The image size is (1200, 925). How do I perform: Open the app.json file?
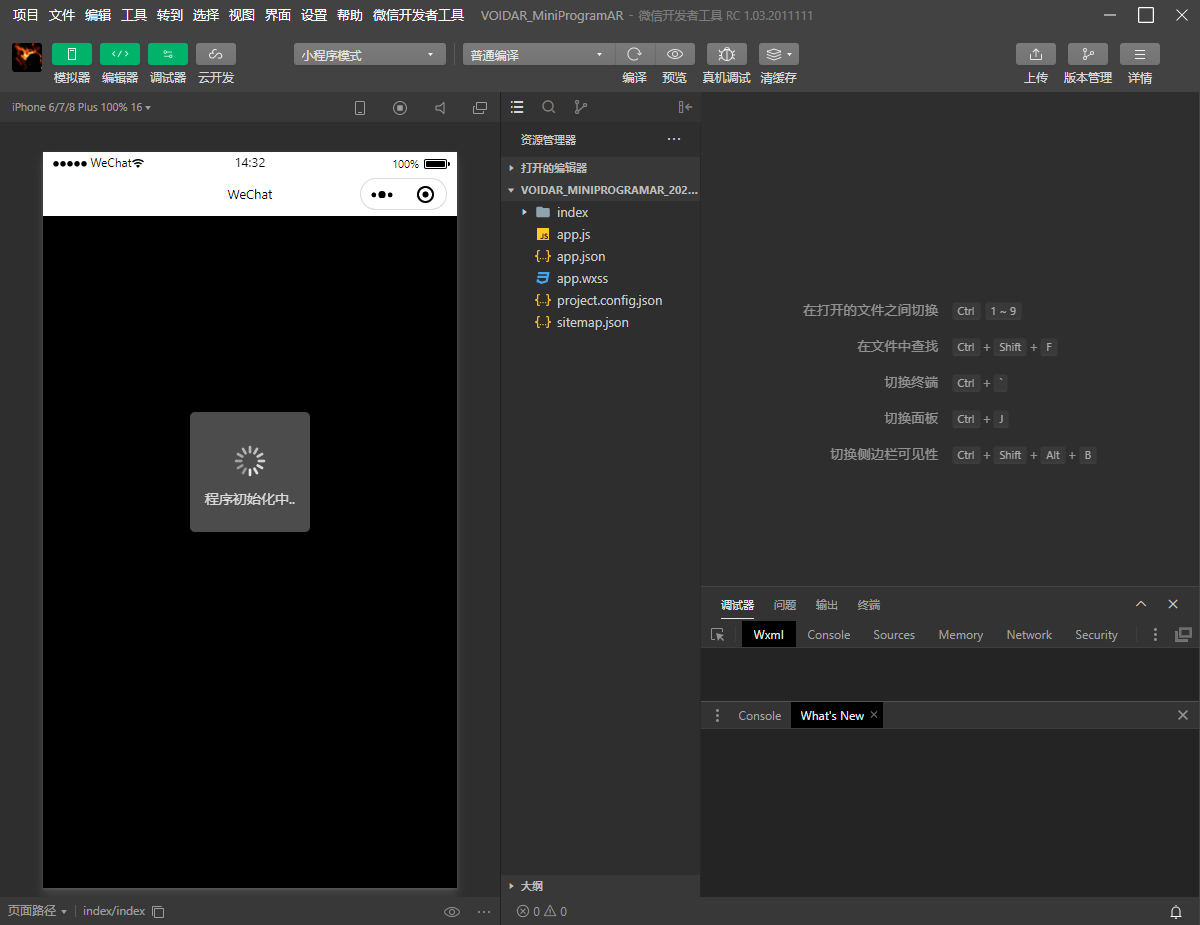point(580,256)
